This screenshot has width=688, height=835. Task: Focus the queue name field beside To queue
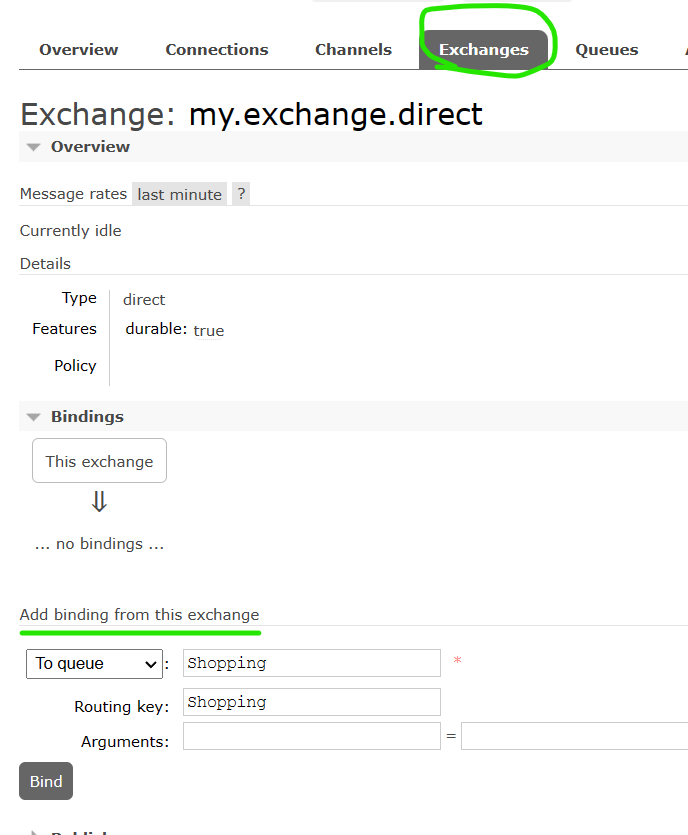[x=311, y=663]
